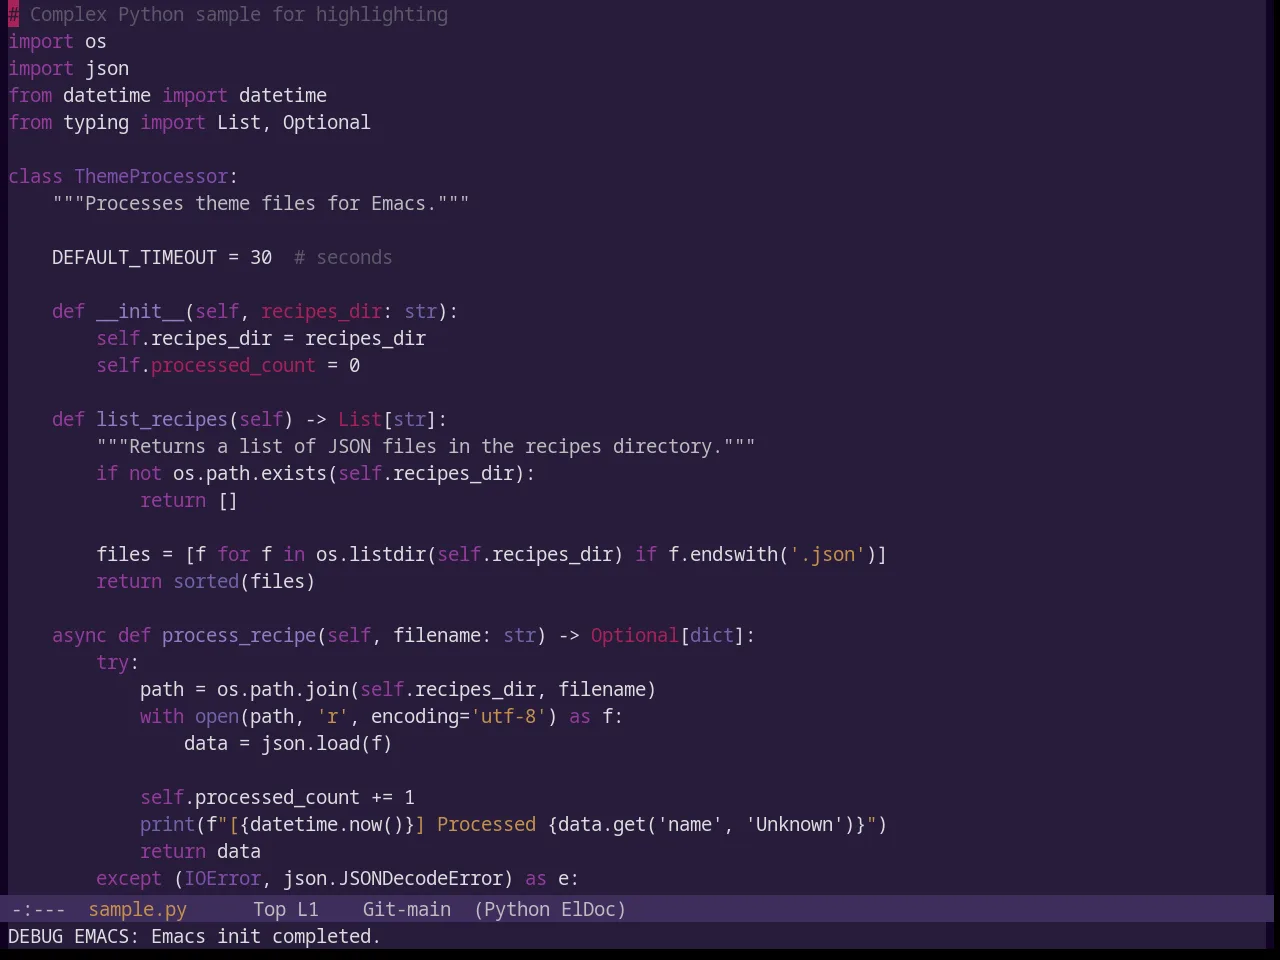Click the __init__ method name

140,311
